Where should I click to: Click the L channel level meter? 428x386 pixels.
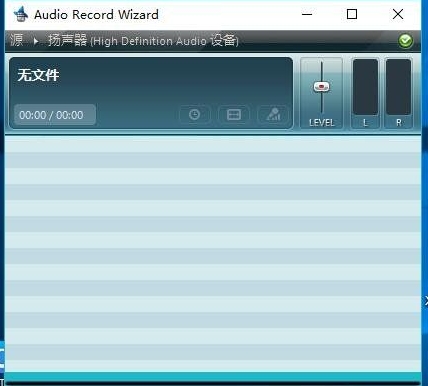pyautogui.click(x=365, y=87)
